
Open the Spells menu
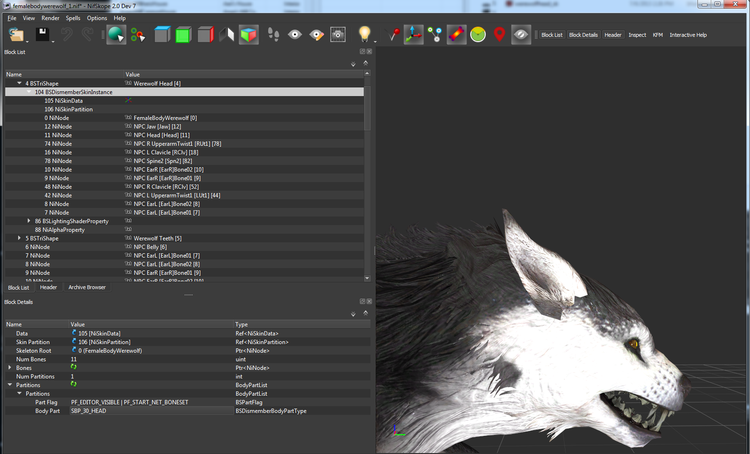(x=73, y=18)
